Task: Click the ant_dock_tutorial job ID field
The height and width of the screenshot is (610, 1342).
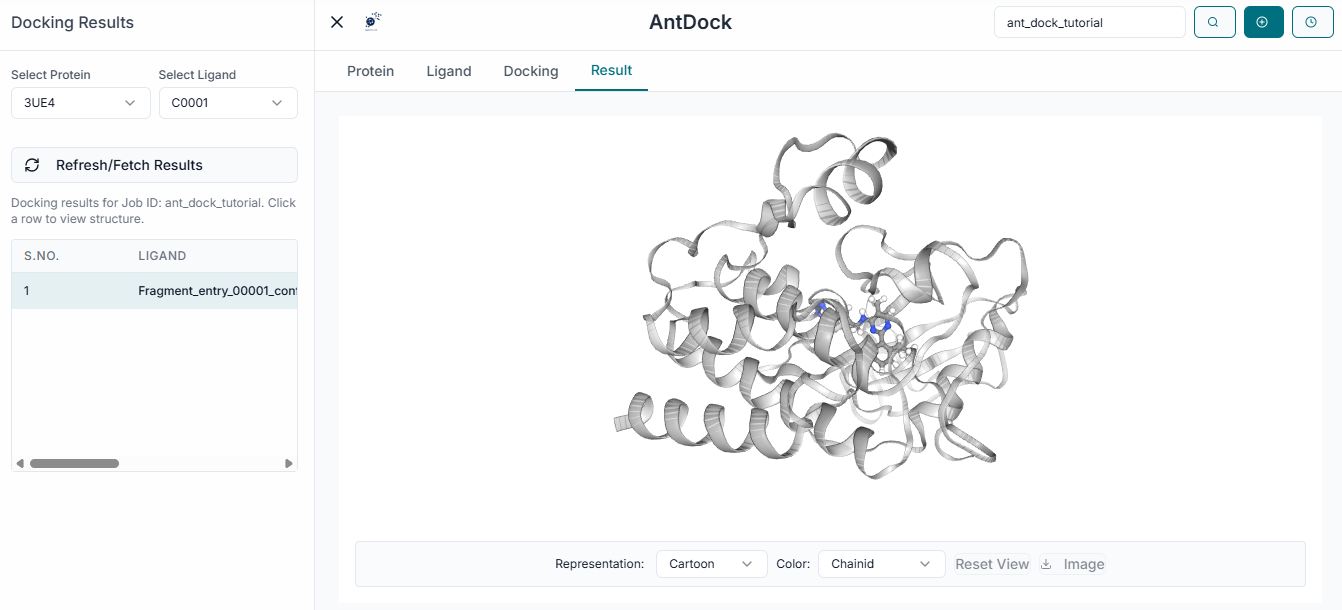Action: [x=1089, y=21]
